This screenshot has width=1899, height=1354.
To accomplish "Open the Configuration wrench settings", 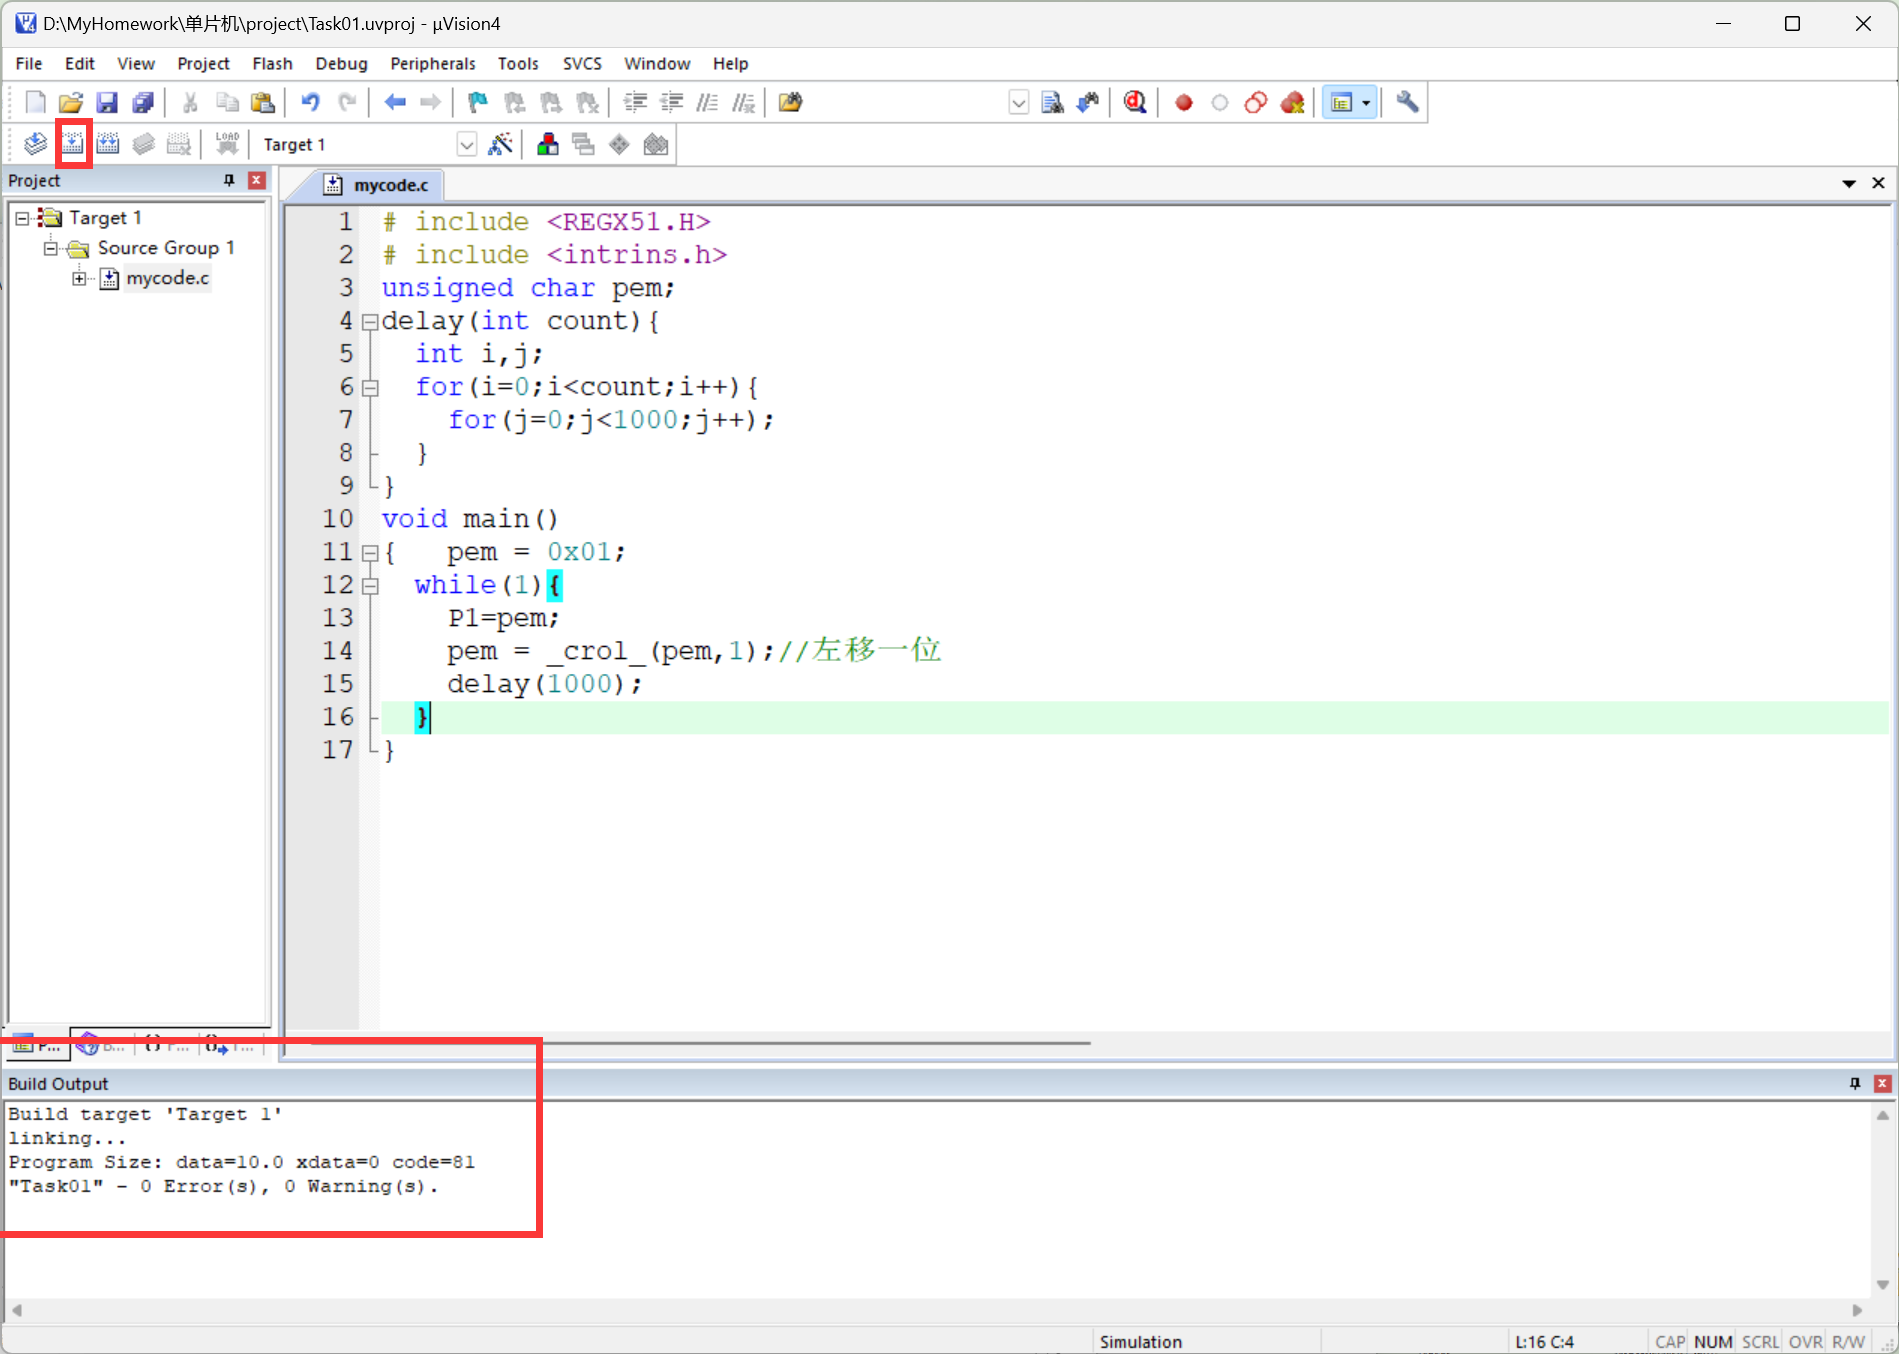I will [1407, 102].
